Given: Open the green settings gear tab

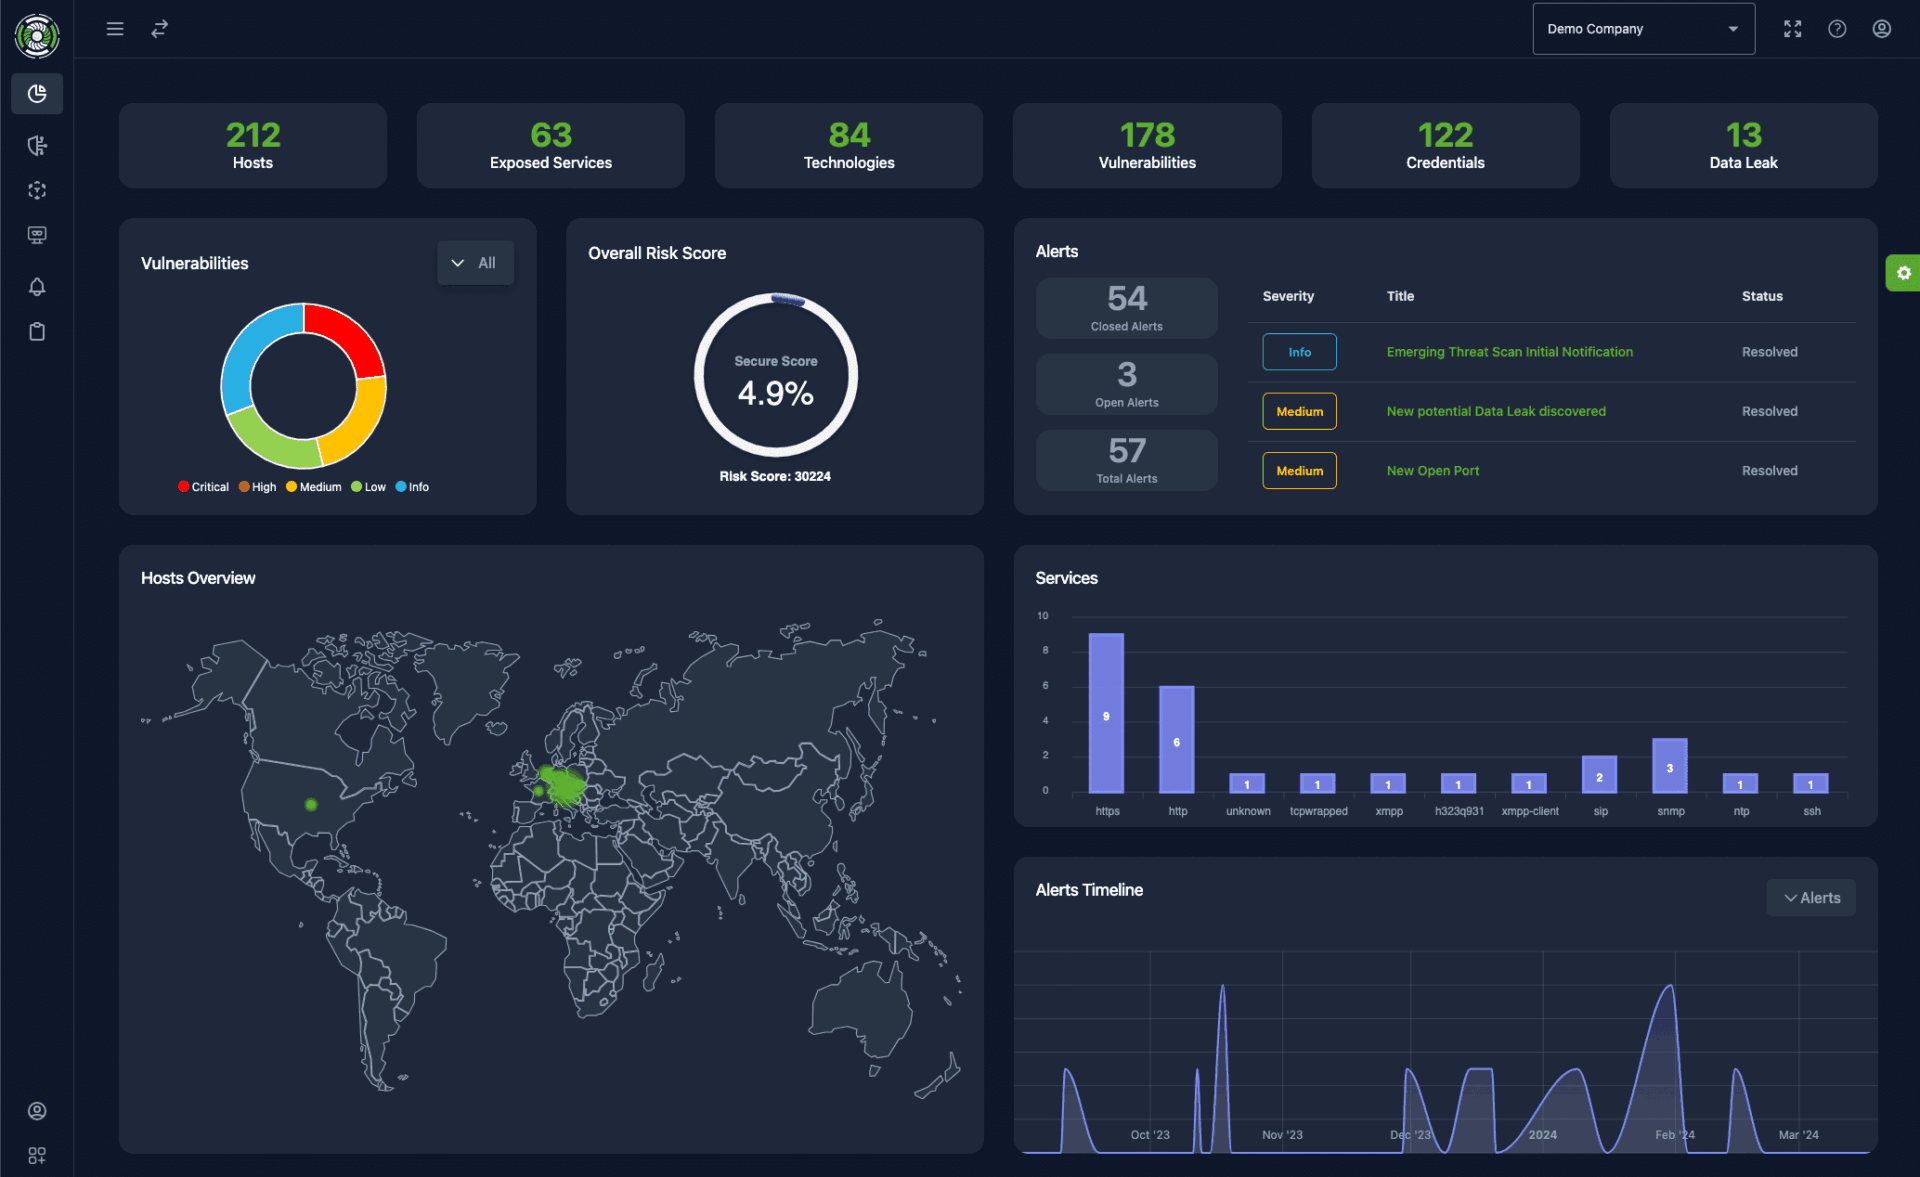Looking at the screenshot, I should coord(1903,273).
